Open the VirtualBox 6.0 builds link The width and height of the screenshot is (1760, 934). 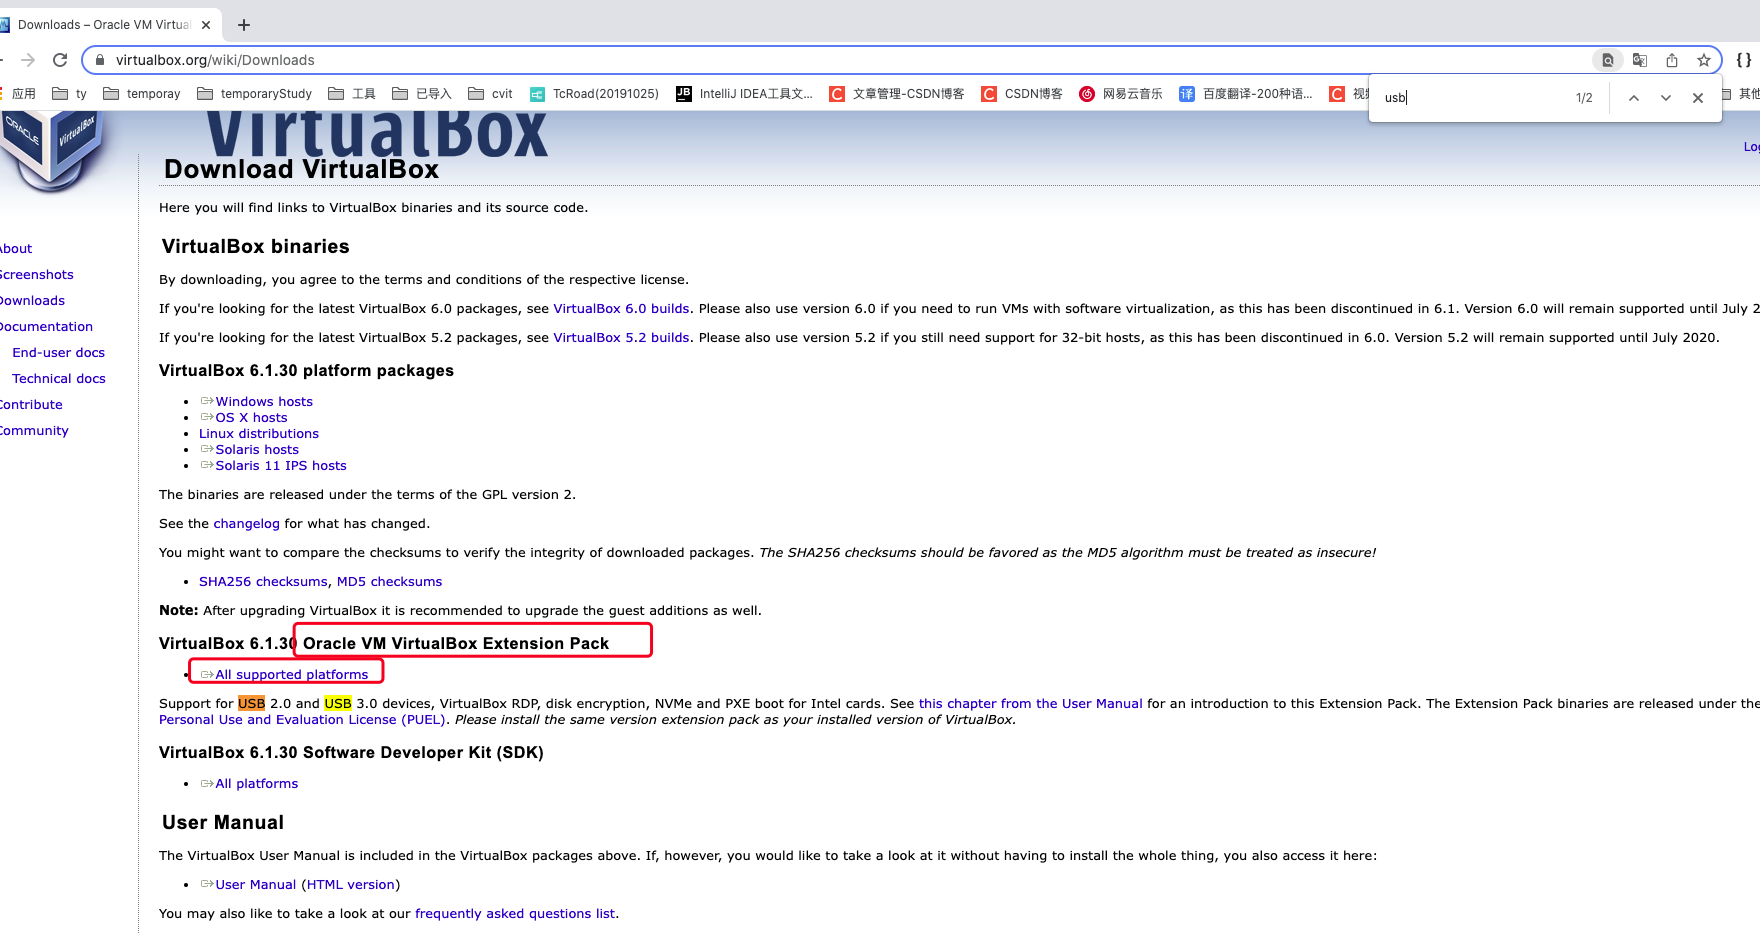tap(621, 309)
